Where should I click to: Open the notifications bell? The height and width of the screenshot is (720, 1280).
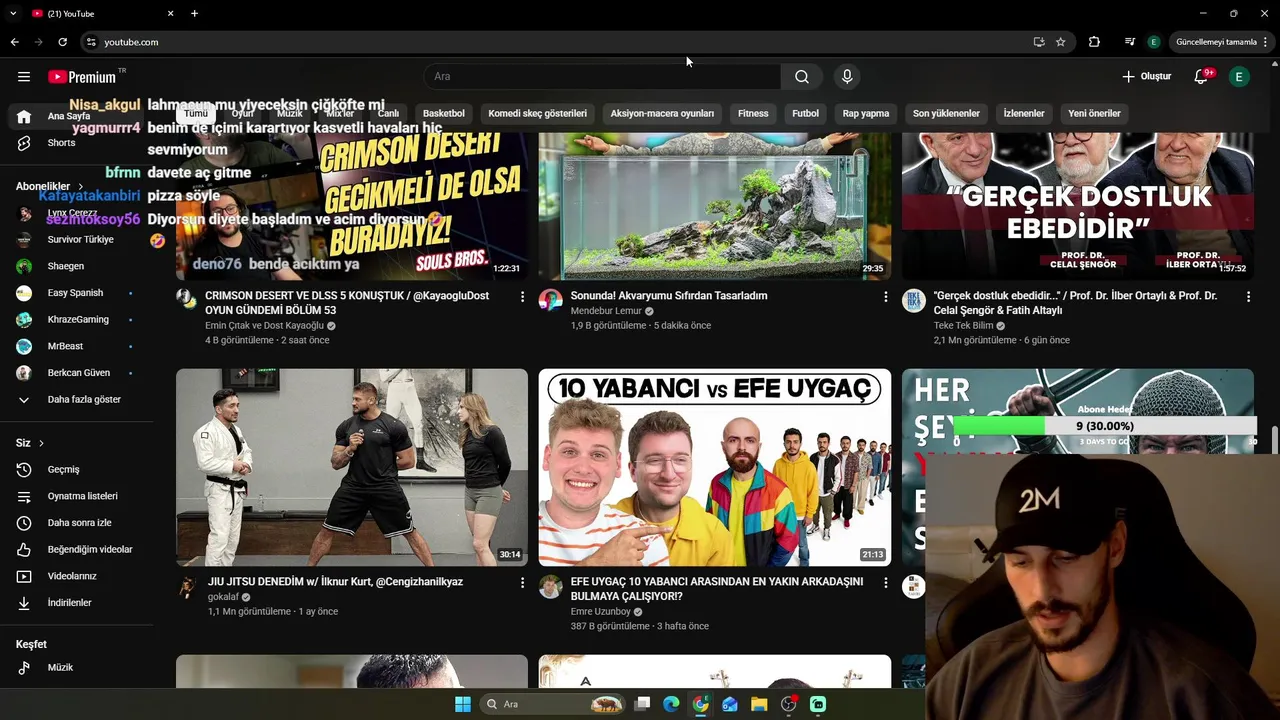pyautogui.click(x=1202, y=77)
